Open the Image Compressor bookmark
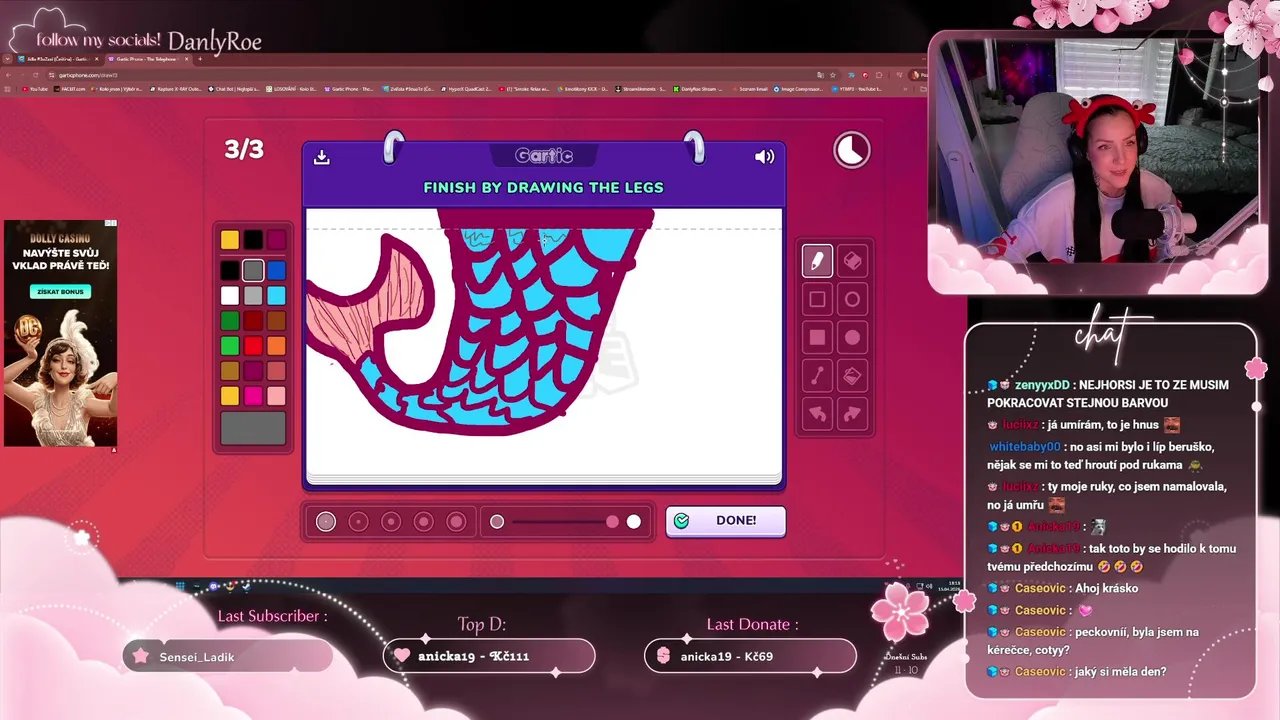Viewport: 1280px width, 720px height. (799, 89)
